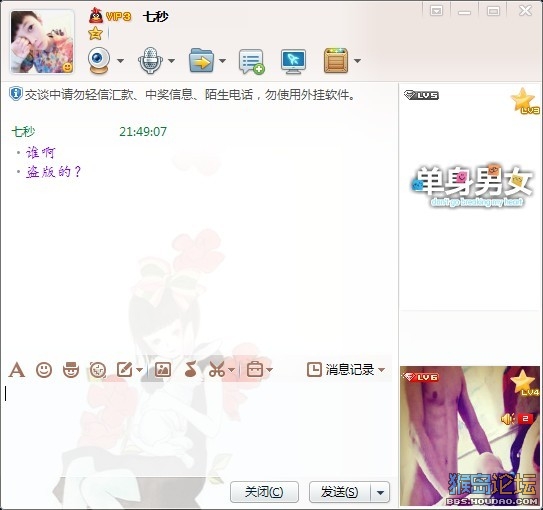The width and height of the screenshot is (543, 510).
Task: Open the font settings A icon
Action: point(17,370)
